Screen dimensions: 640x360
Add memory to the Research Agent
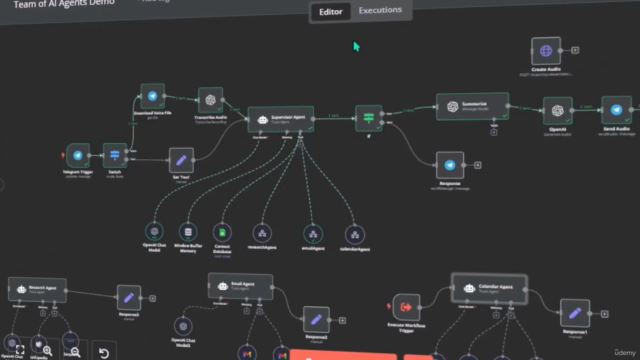coord(43,313)
